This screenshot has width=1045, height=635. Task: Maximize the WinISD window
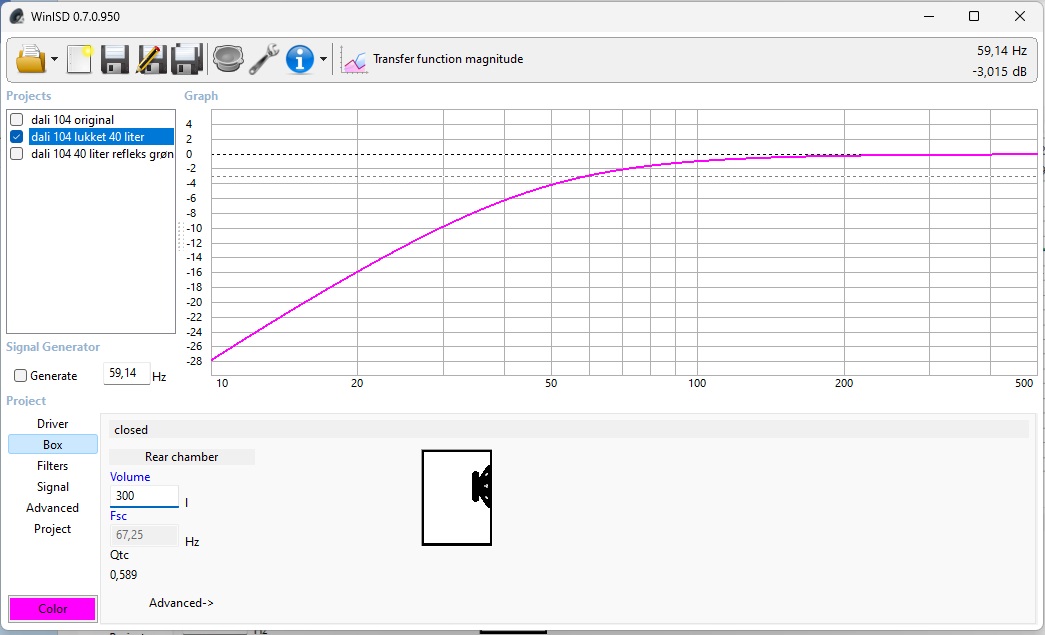[x=974, y=16]
